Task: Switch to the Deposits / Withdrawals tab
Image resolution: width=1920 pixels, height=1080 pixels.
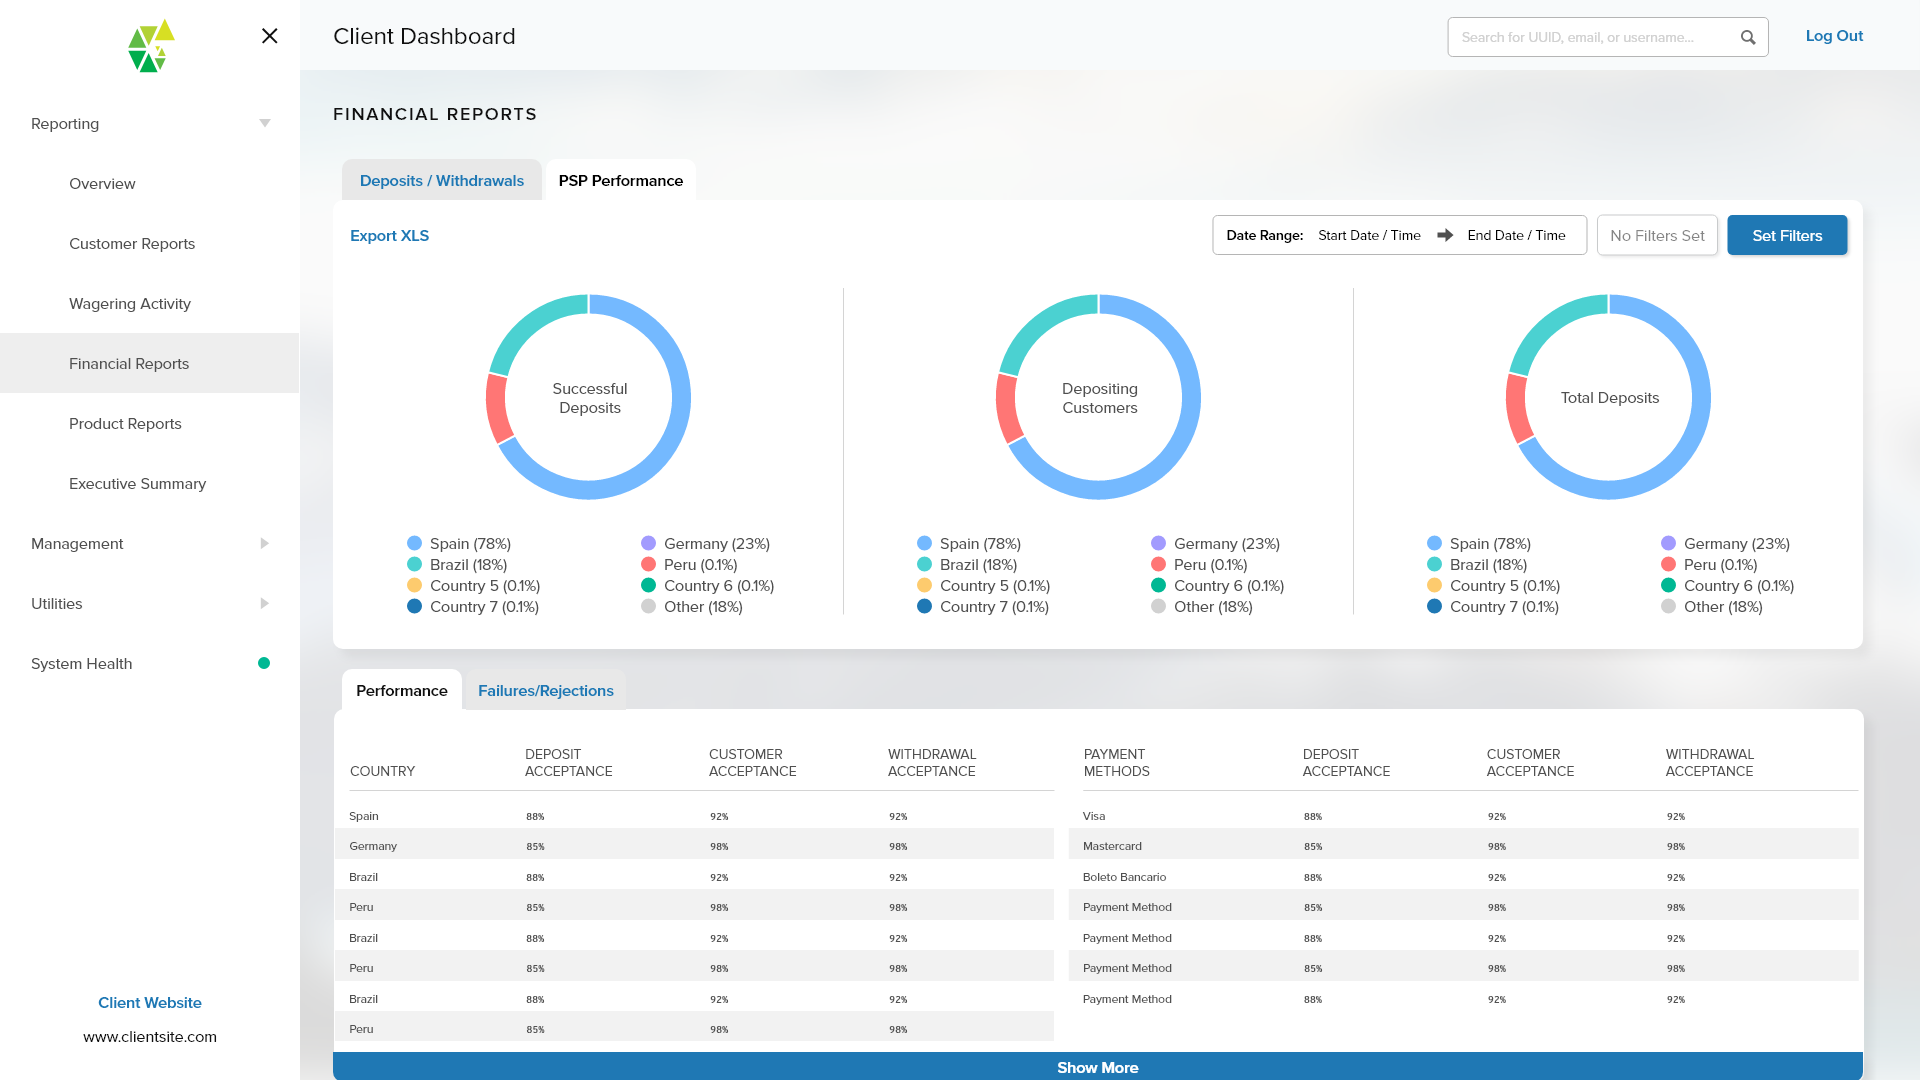Action: click(x=441, y=180)
